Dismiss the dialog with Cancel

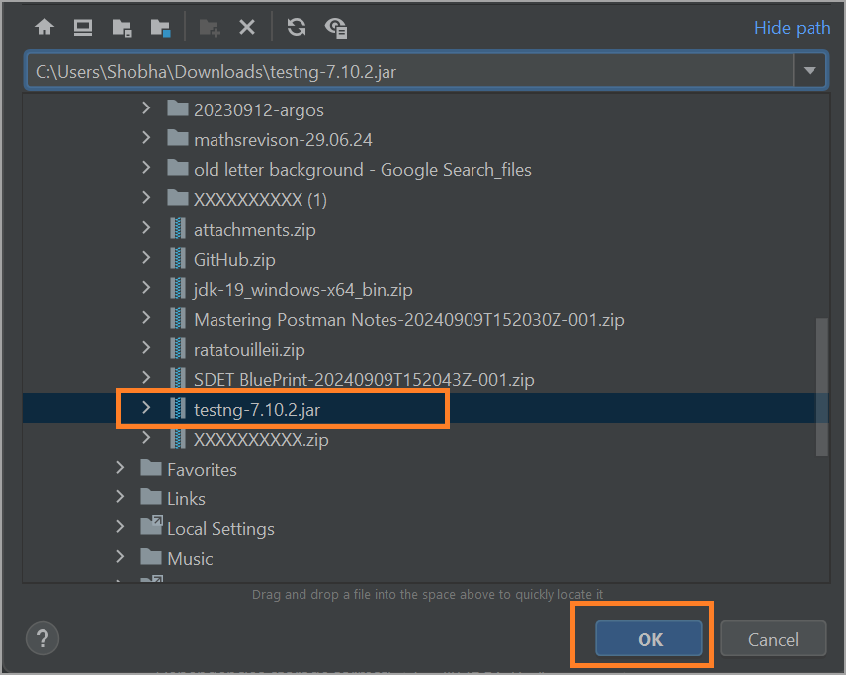(x=773, y=638)
